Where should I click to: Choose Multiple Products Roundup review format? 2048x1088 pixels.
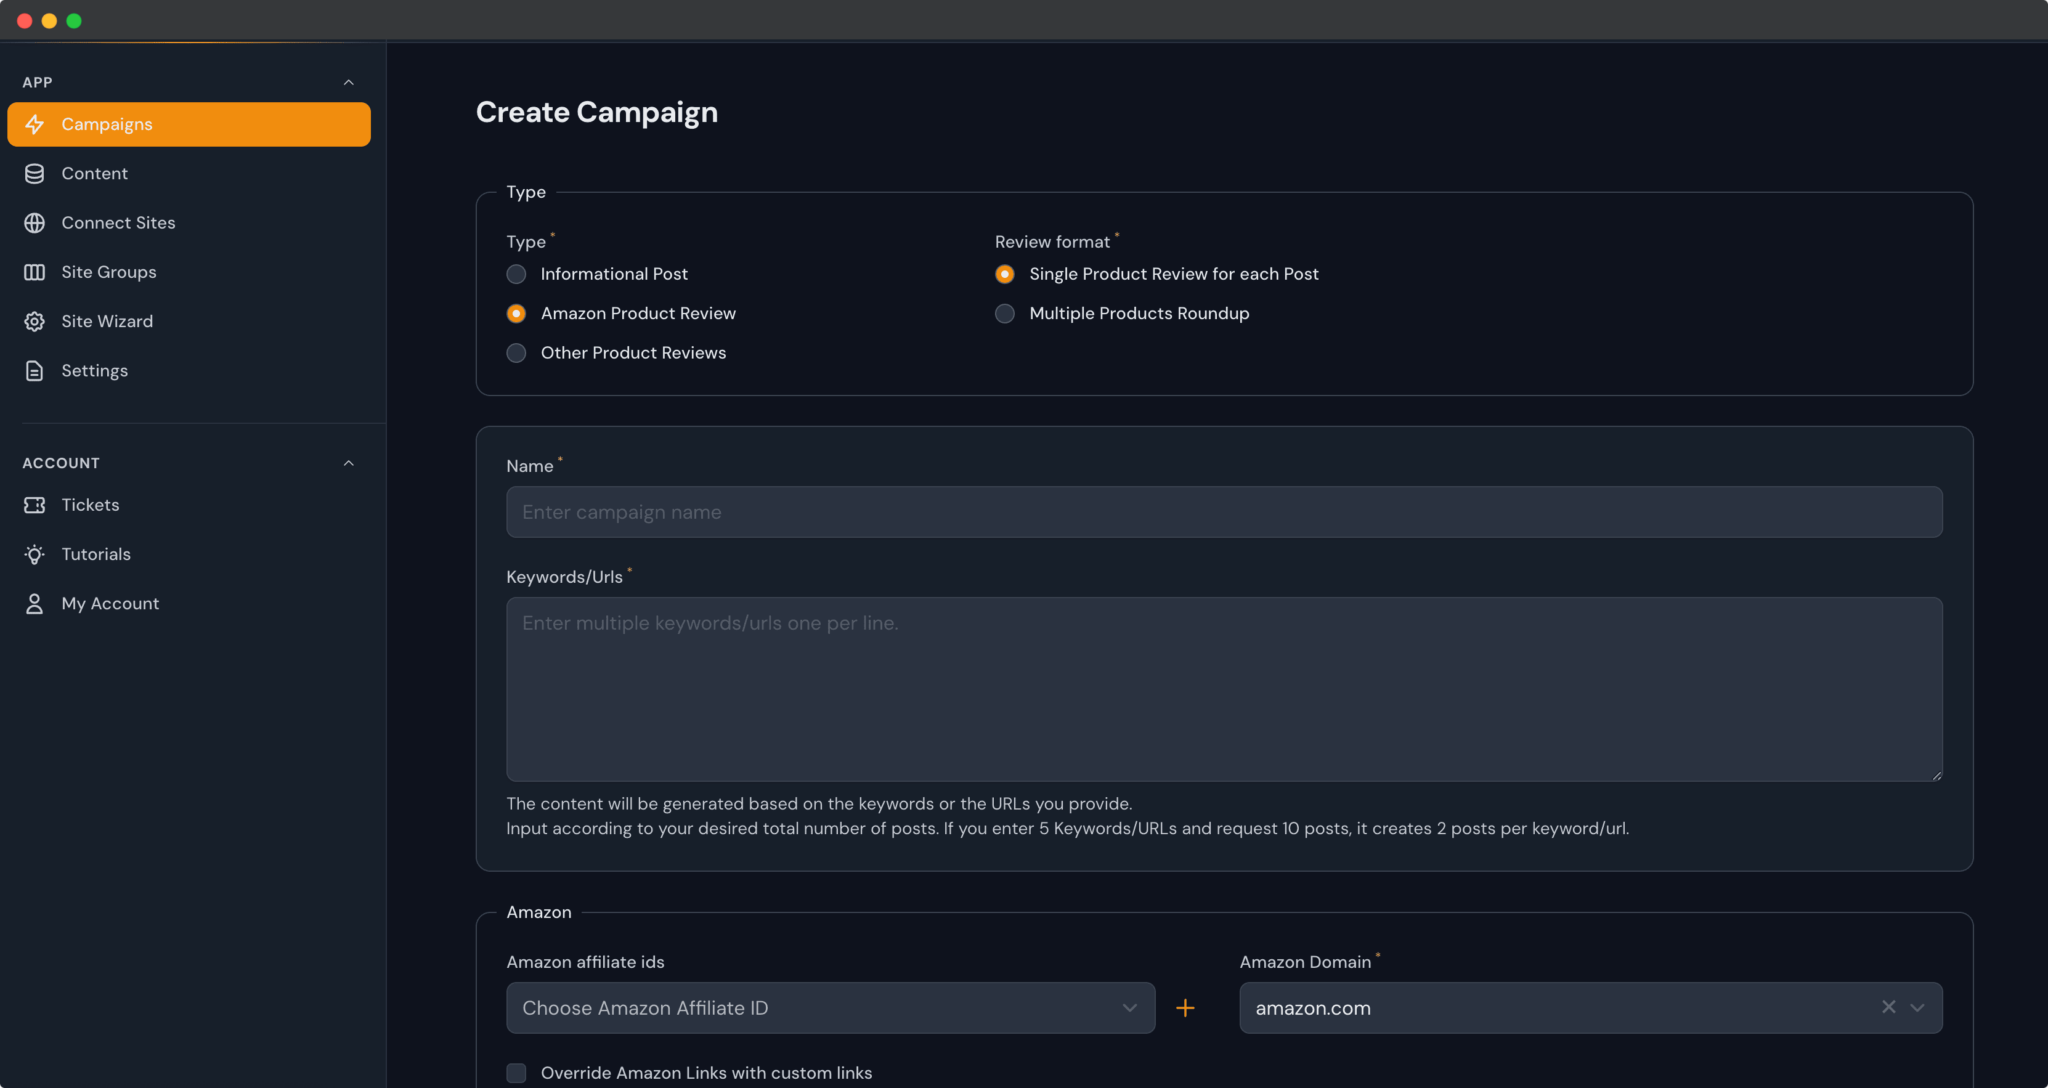[x=1005, y=314]
